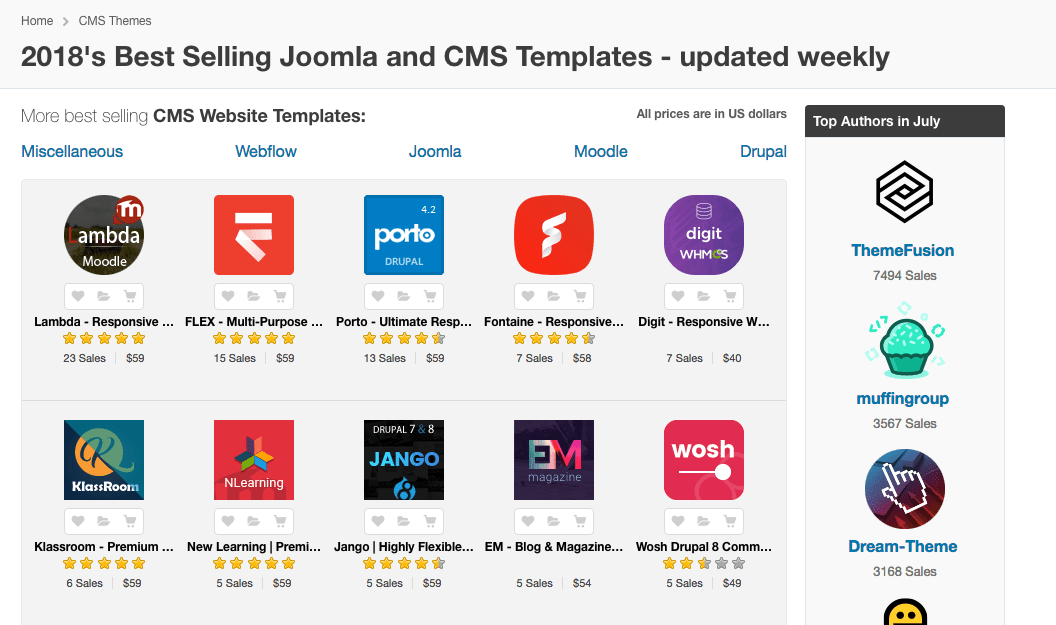Add EM magazine to collection folder

(554, 521)
